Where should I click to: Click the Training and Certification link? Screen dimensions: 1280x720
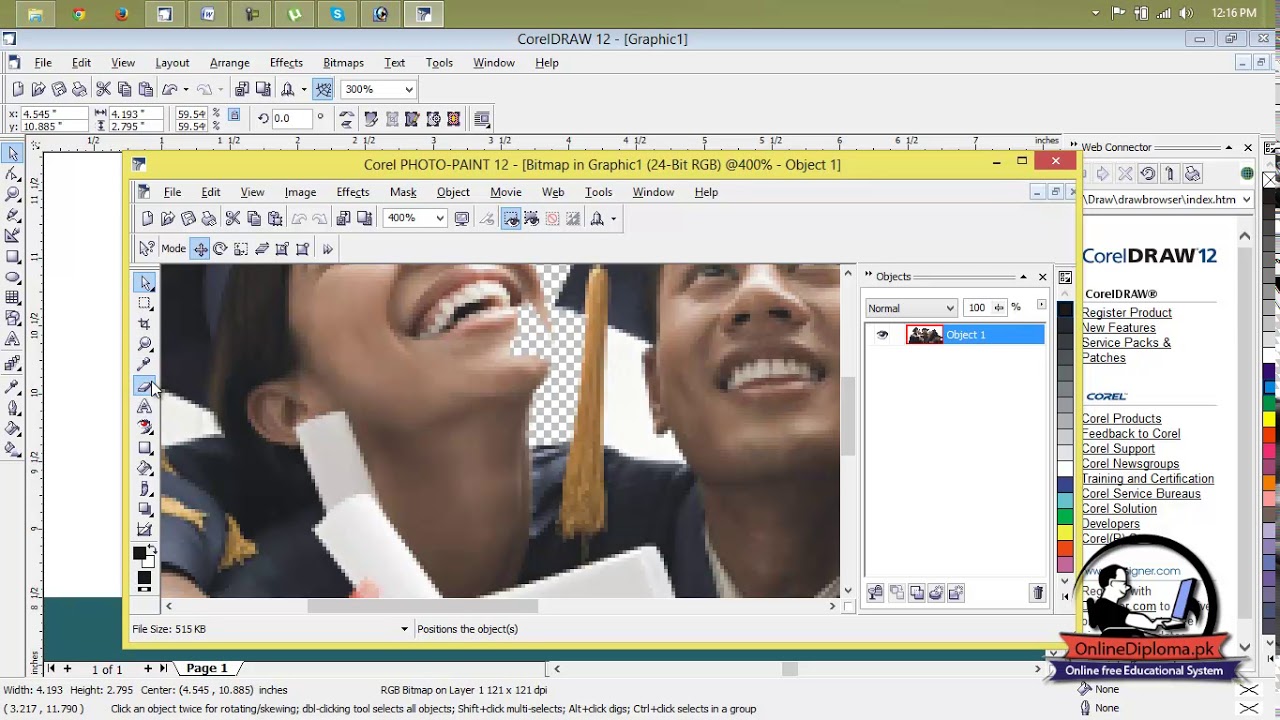[x=1147, y=479]
